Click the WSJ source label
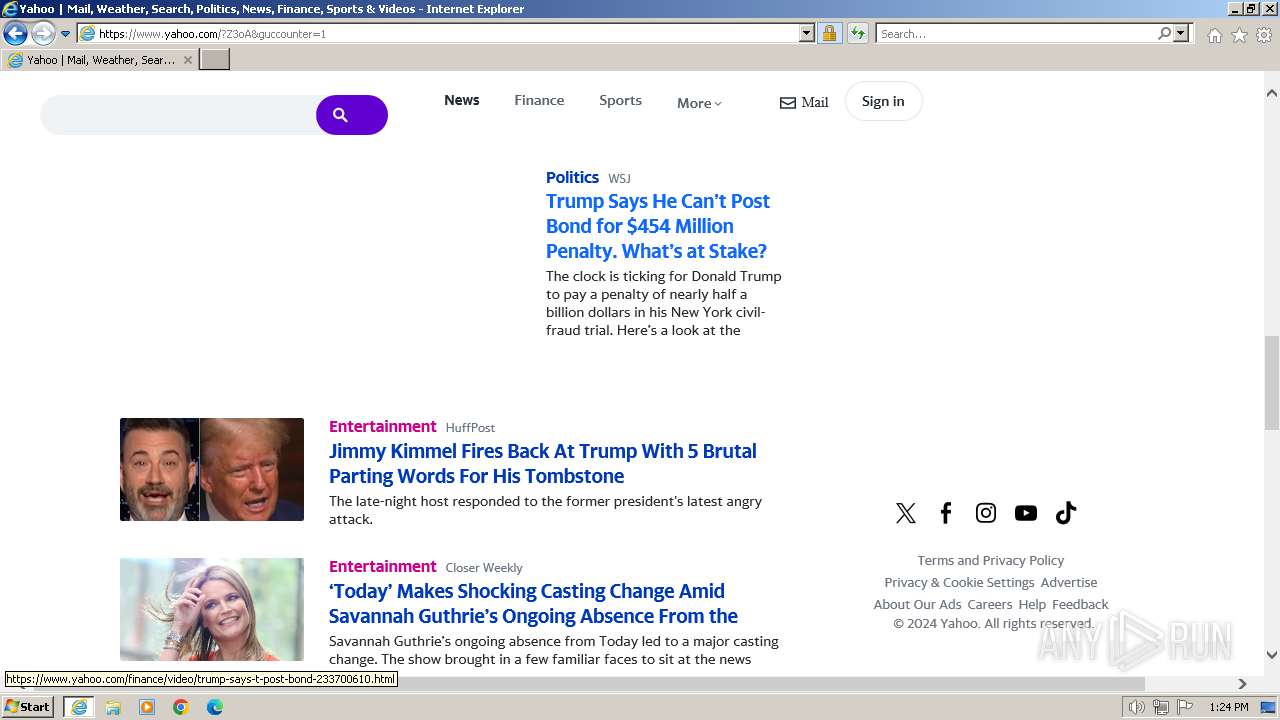The width and height of the screenshot is (1280, 720). pos(619,178)
